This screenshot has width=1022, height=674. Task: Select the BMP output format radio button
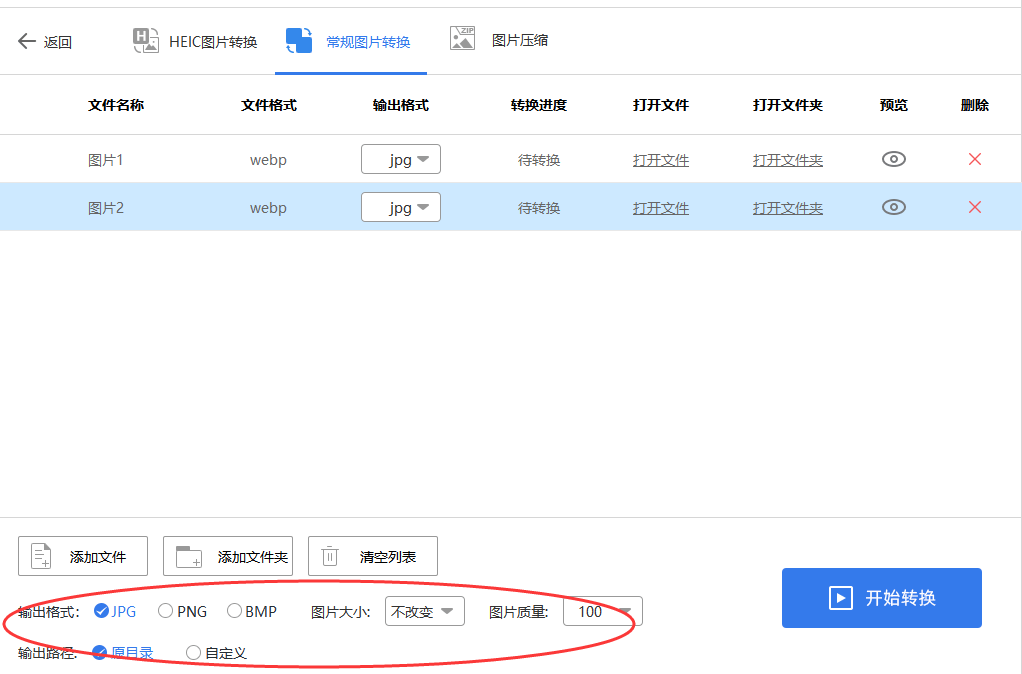234,611
